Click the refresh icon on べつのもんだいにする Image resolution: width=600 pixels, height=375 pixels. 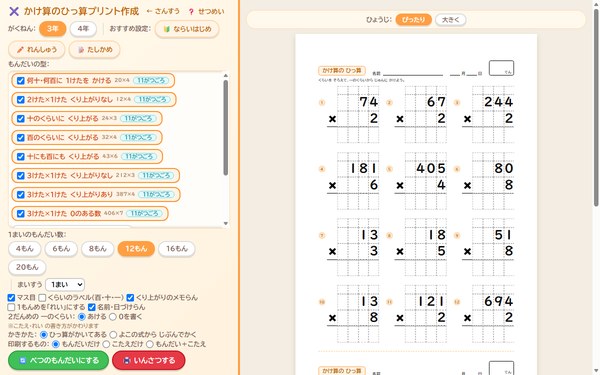[23, 360]
